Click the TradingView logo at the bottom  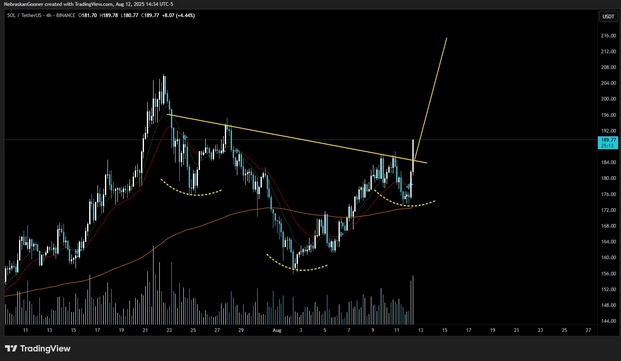(x=38, y=349)
